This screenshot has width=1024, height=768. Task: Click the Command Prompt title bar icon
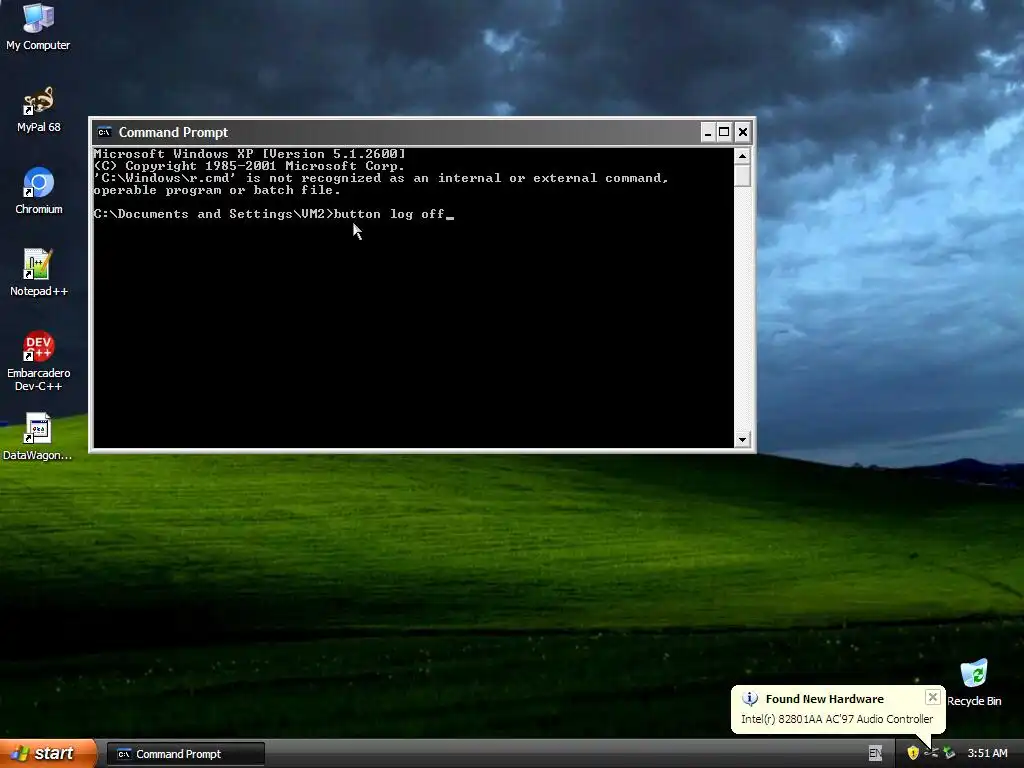point(104,133)
